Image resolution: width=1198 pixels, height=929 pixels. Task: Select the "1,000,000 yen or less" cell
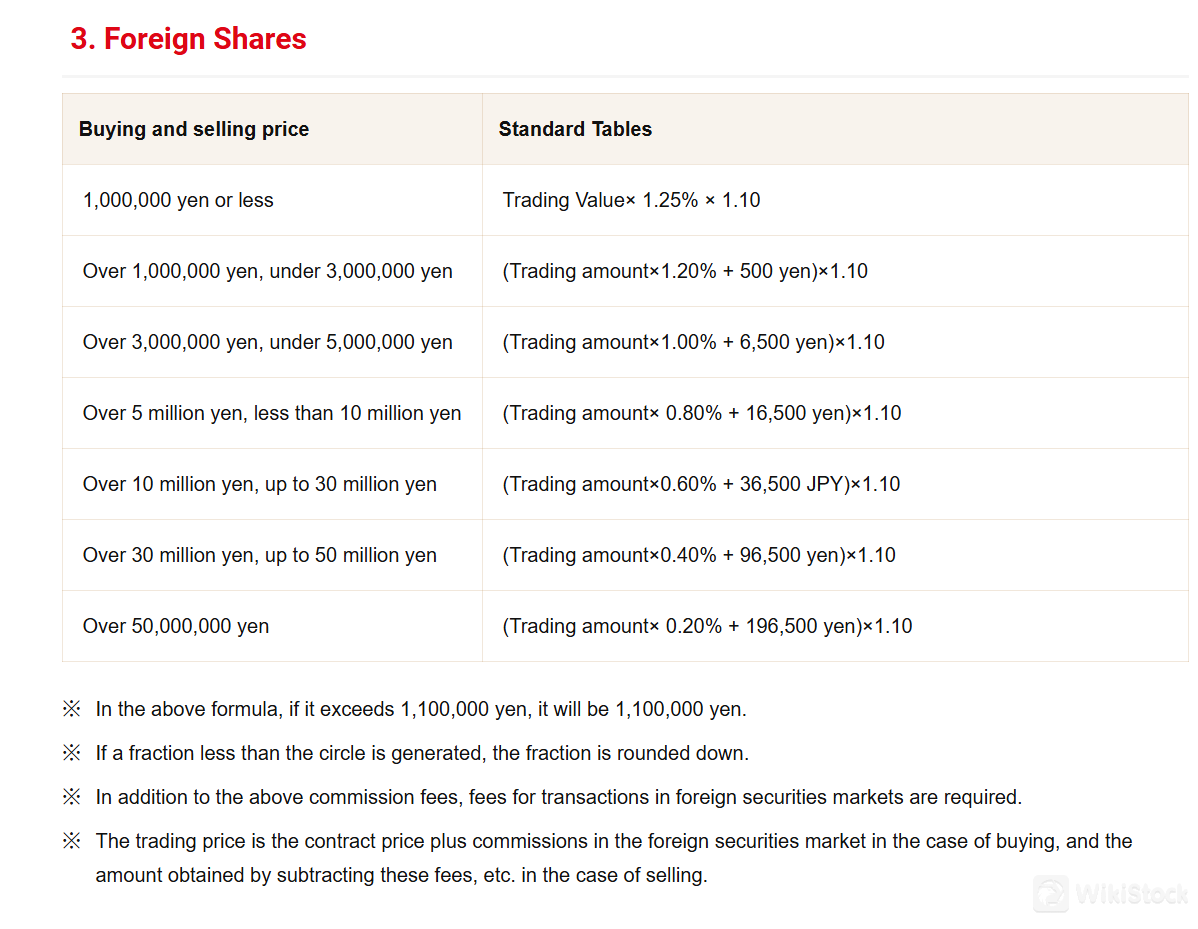pos(178,200)
